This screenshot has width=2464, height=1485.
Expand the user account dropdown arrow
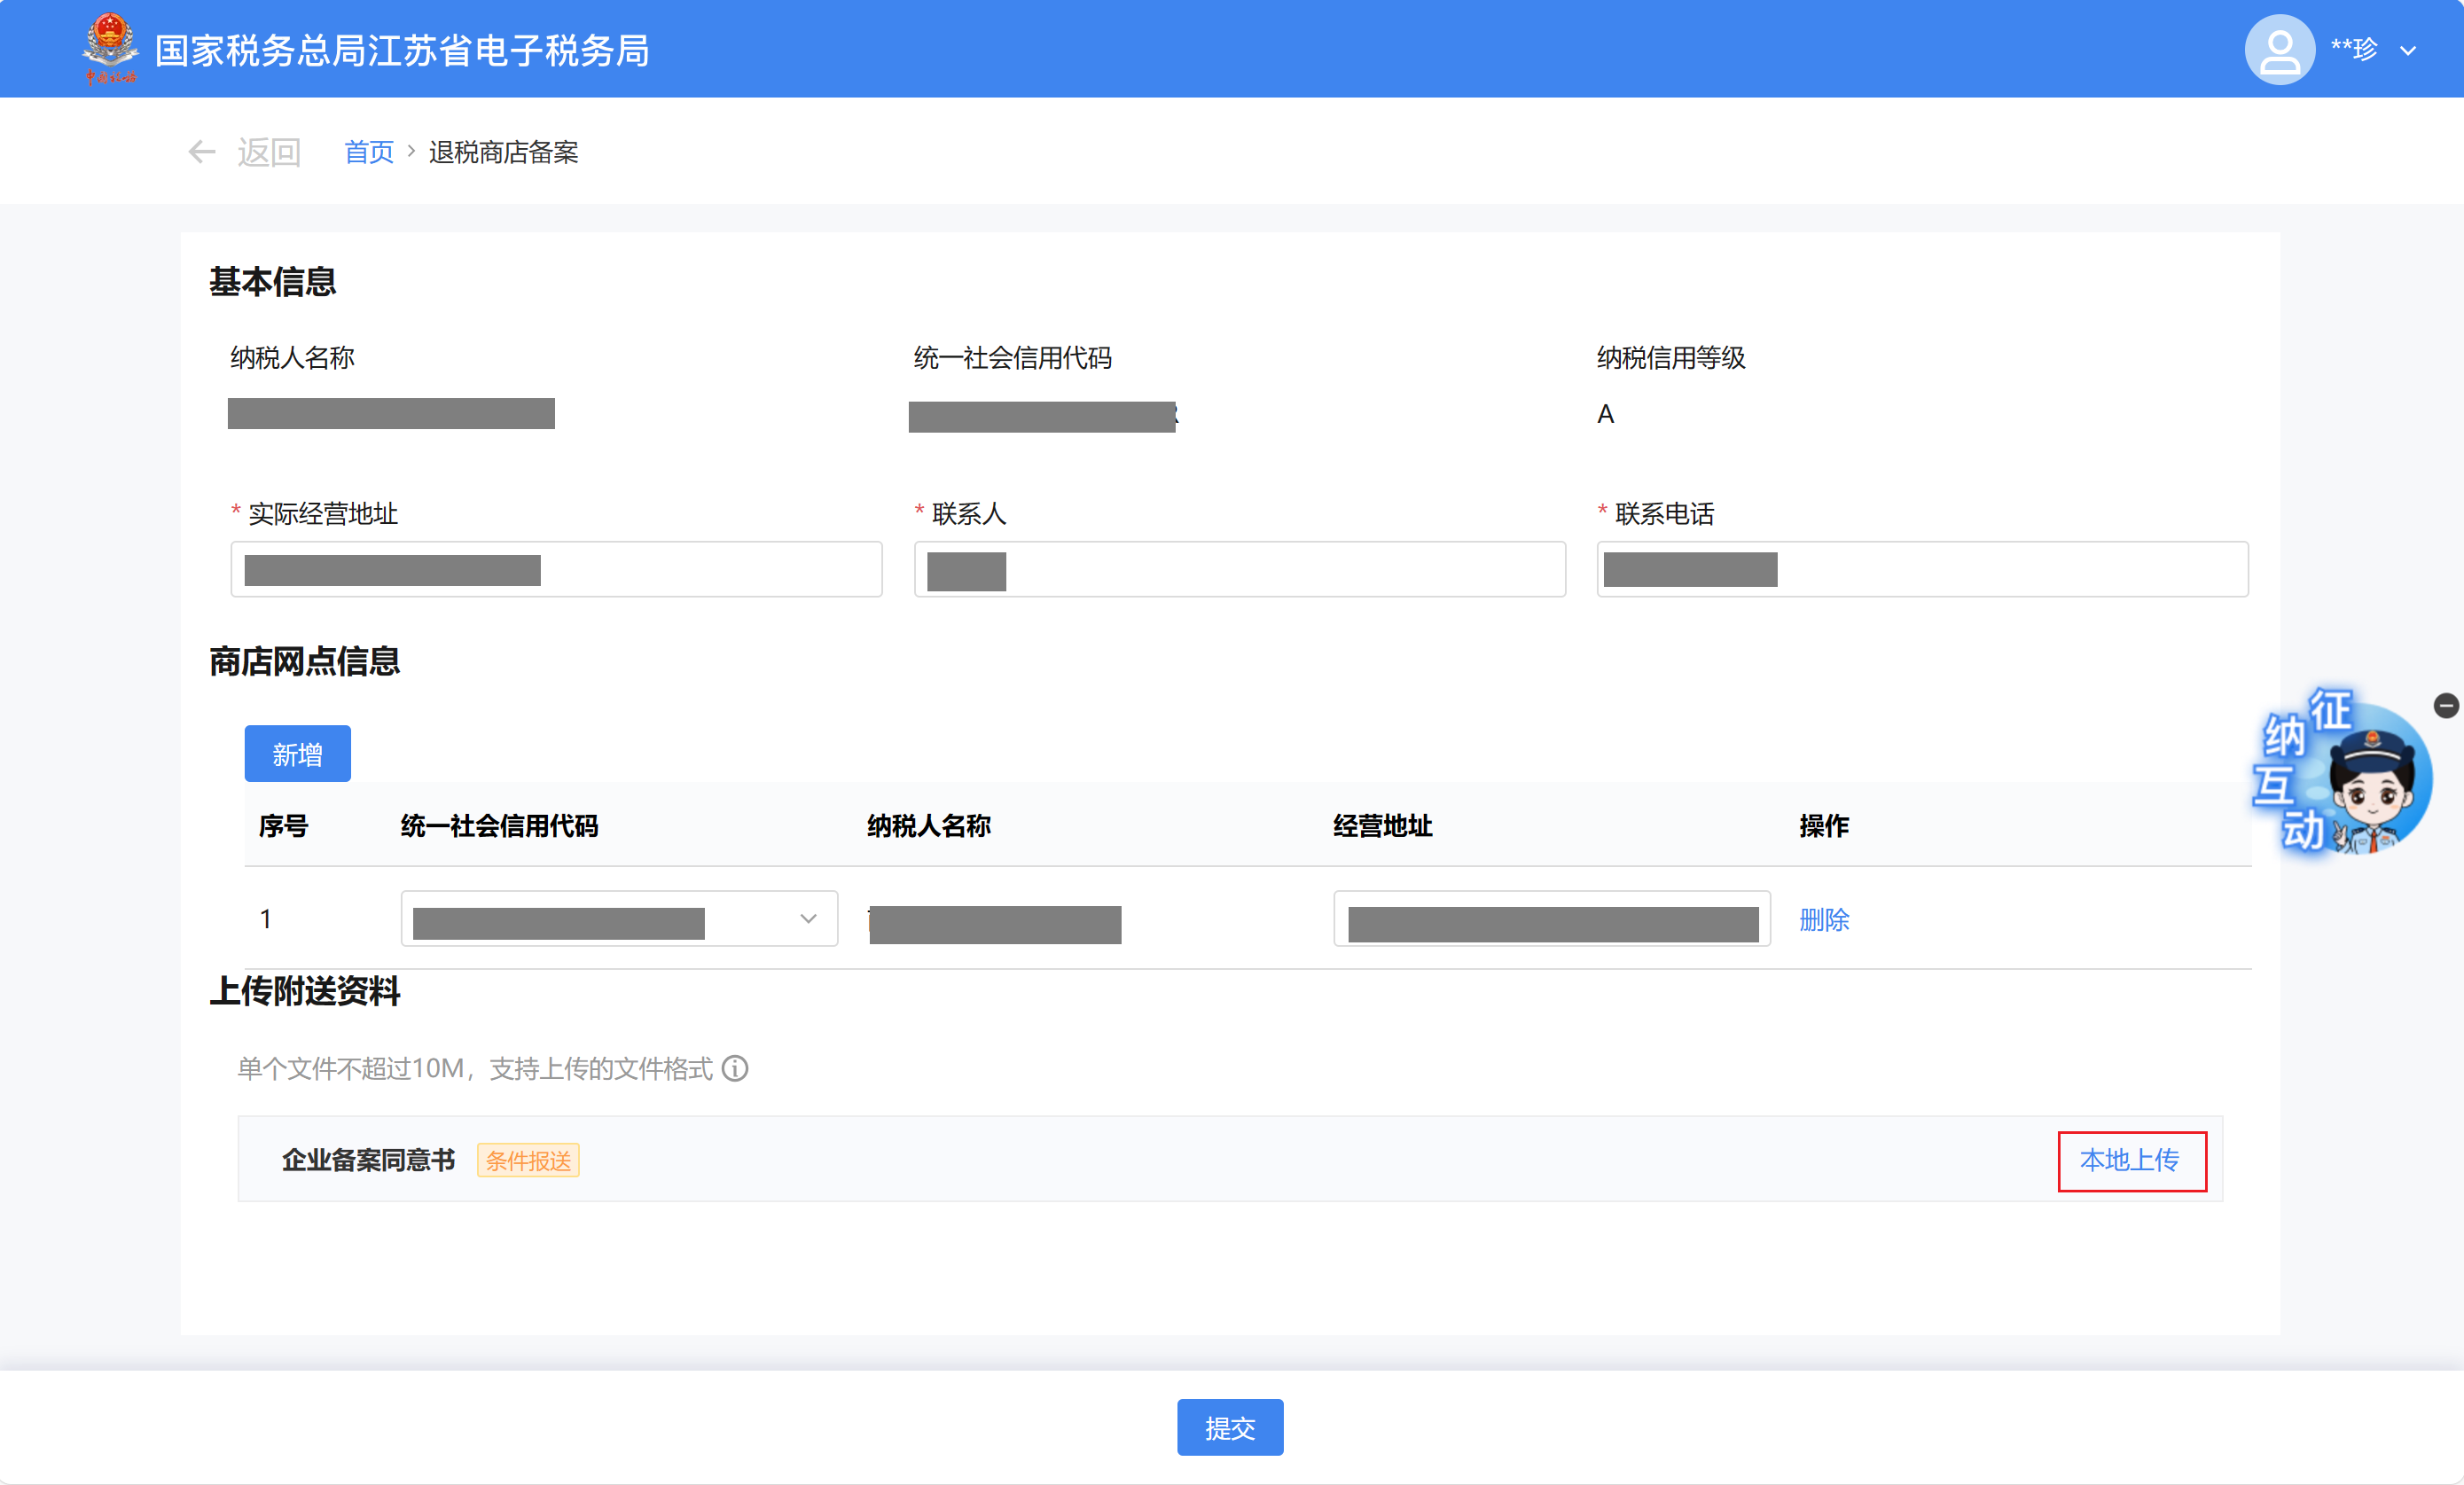coord(2408,51)
